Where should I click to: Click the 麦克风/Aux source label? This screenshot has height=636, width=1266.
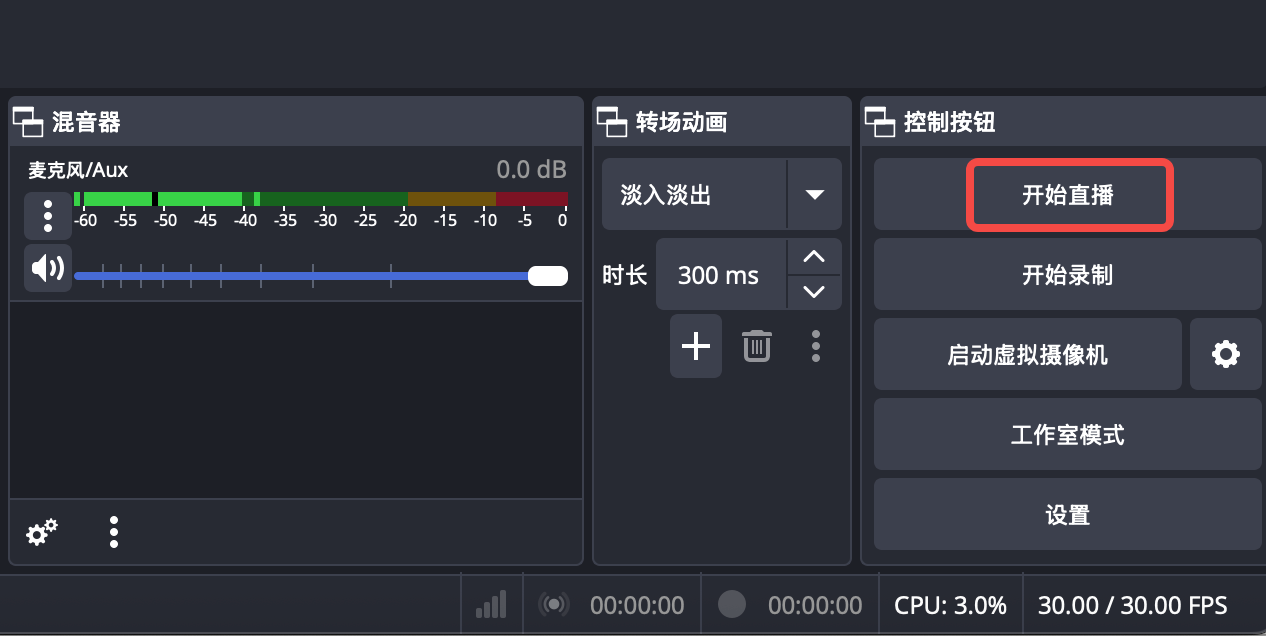click(x=78, y=170)
